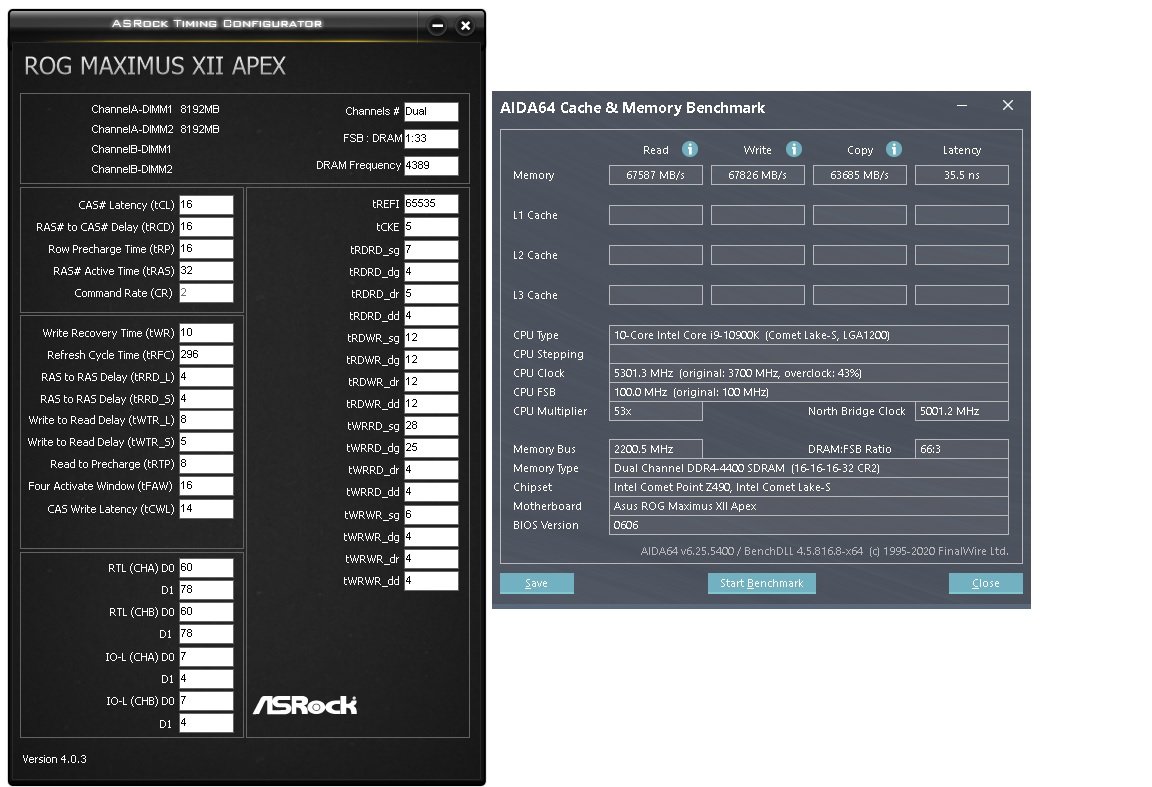
Task: Select the Read to Precharge (tRTP) field
Action: pyautogui.click(x=206, y=464)
